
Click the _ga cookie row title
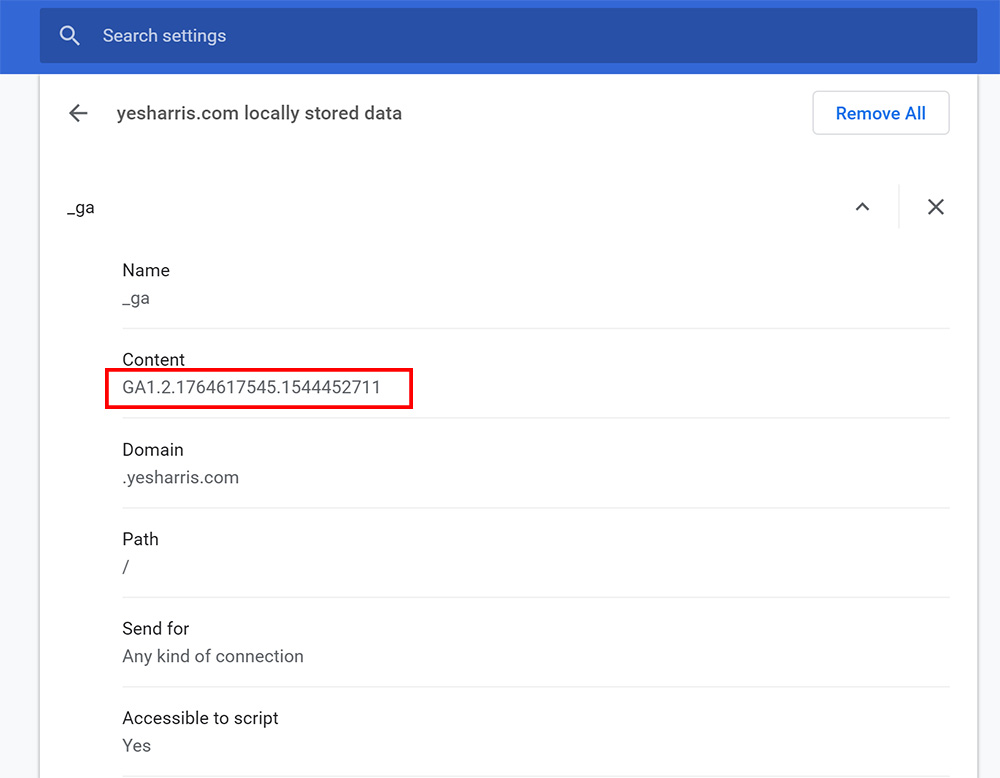(x=81, y=208)
